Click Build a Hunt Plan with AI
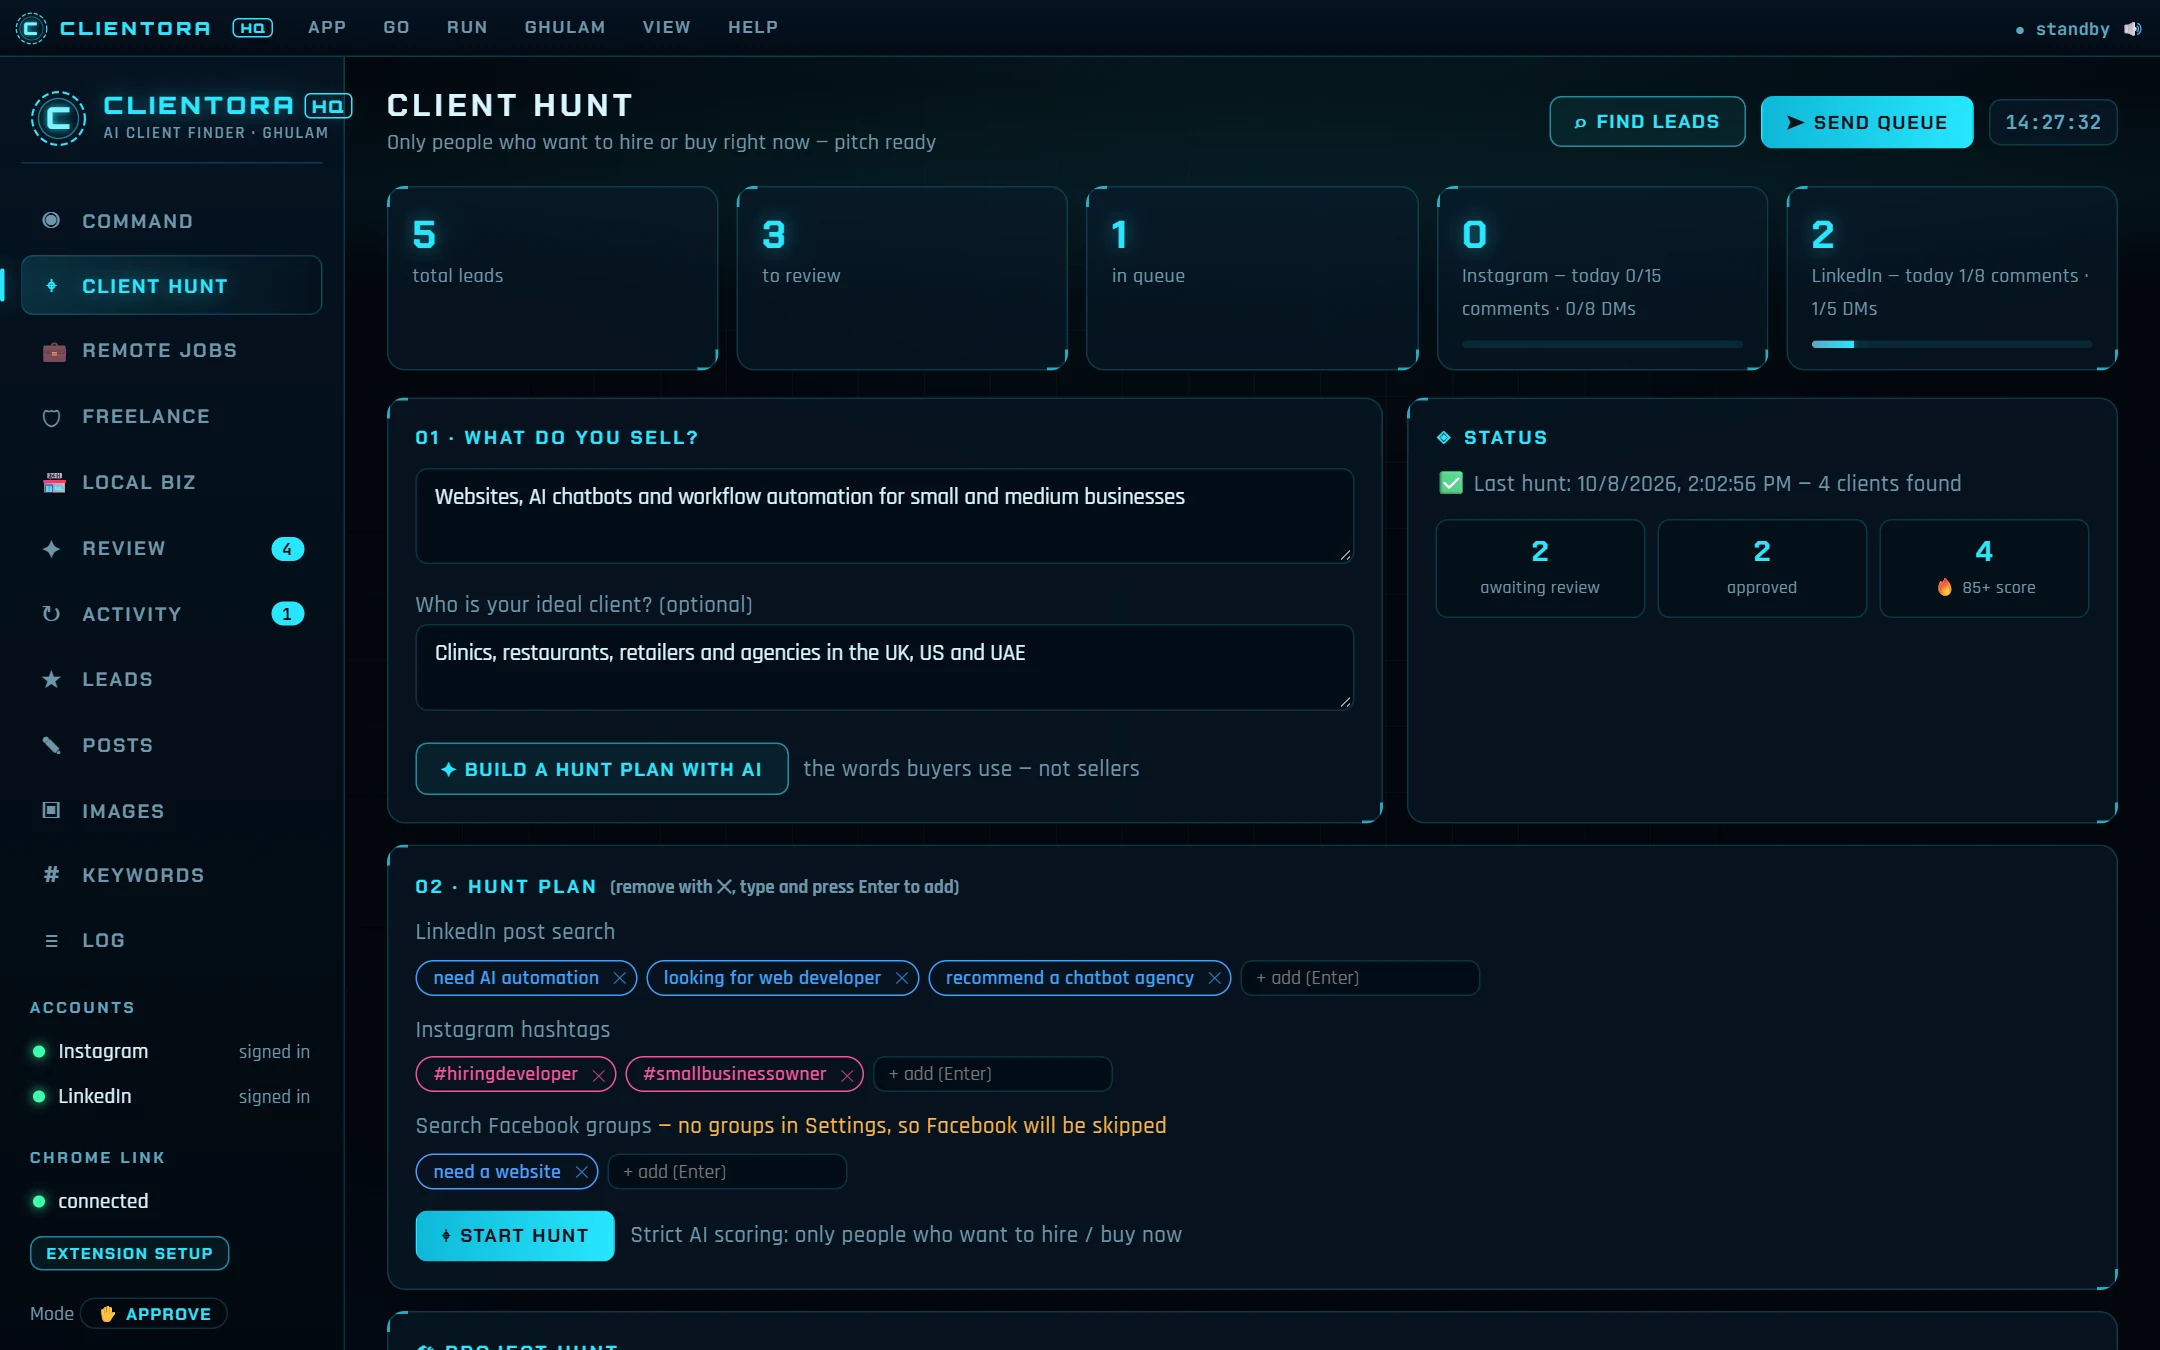 602,769
